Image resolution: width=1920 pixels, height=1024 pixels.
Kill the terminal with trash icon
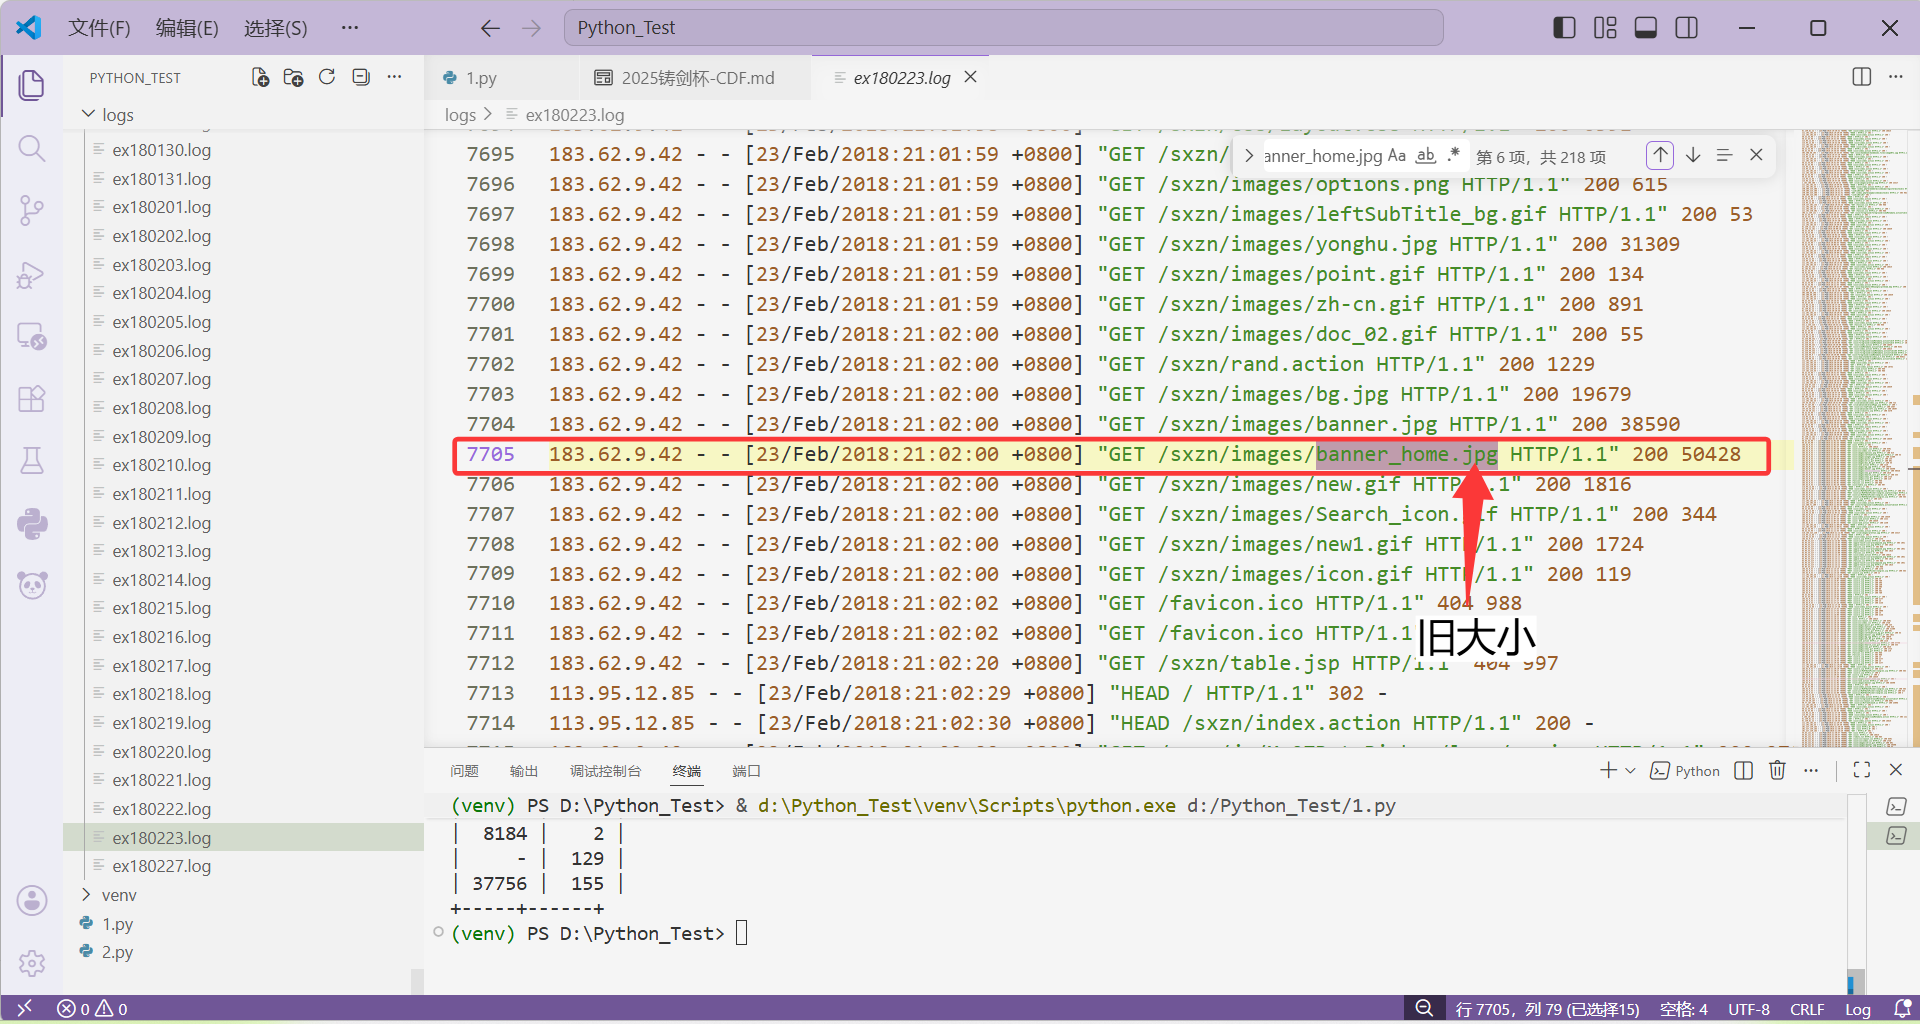point(1778,771)
